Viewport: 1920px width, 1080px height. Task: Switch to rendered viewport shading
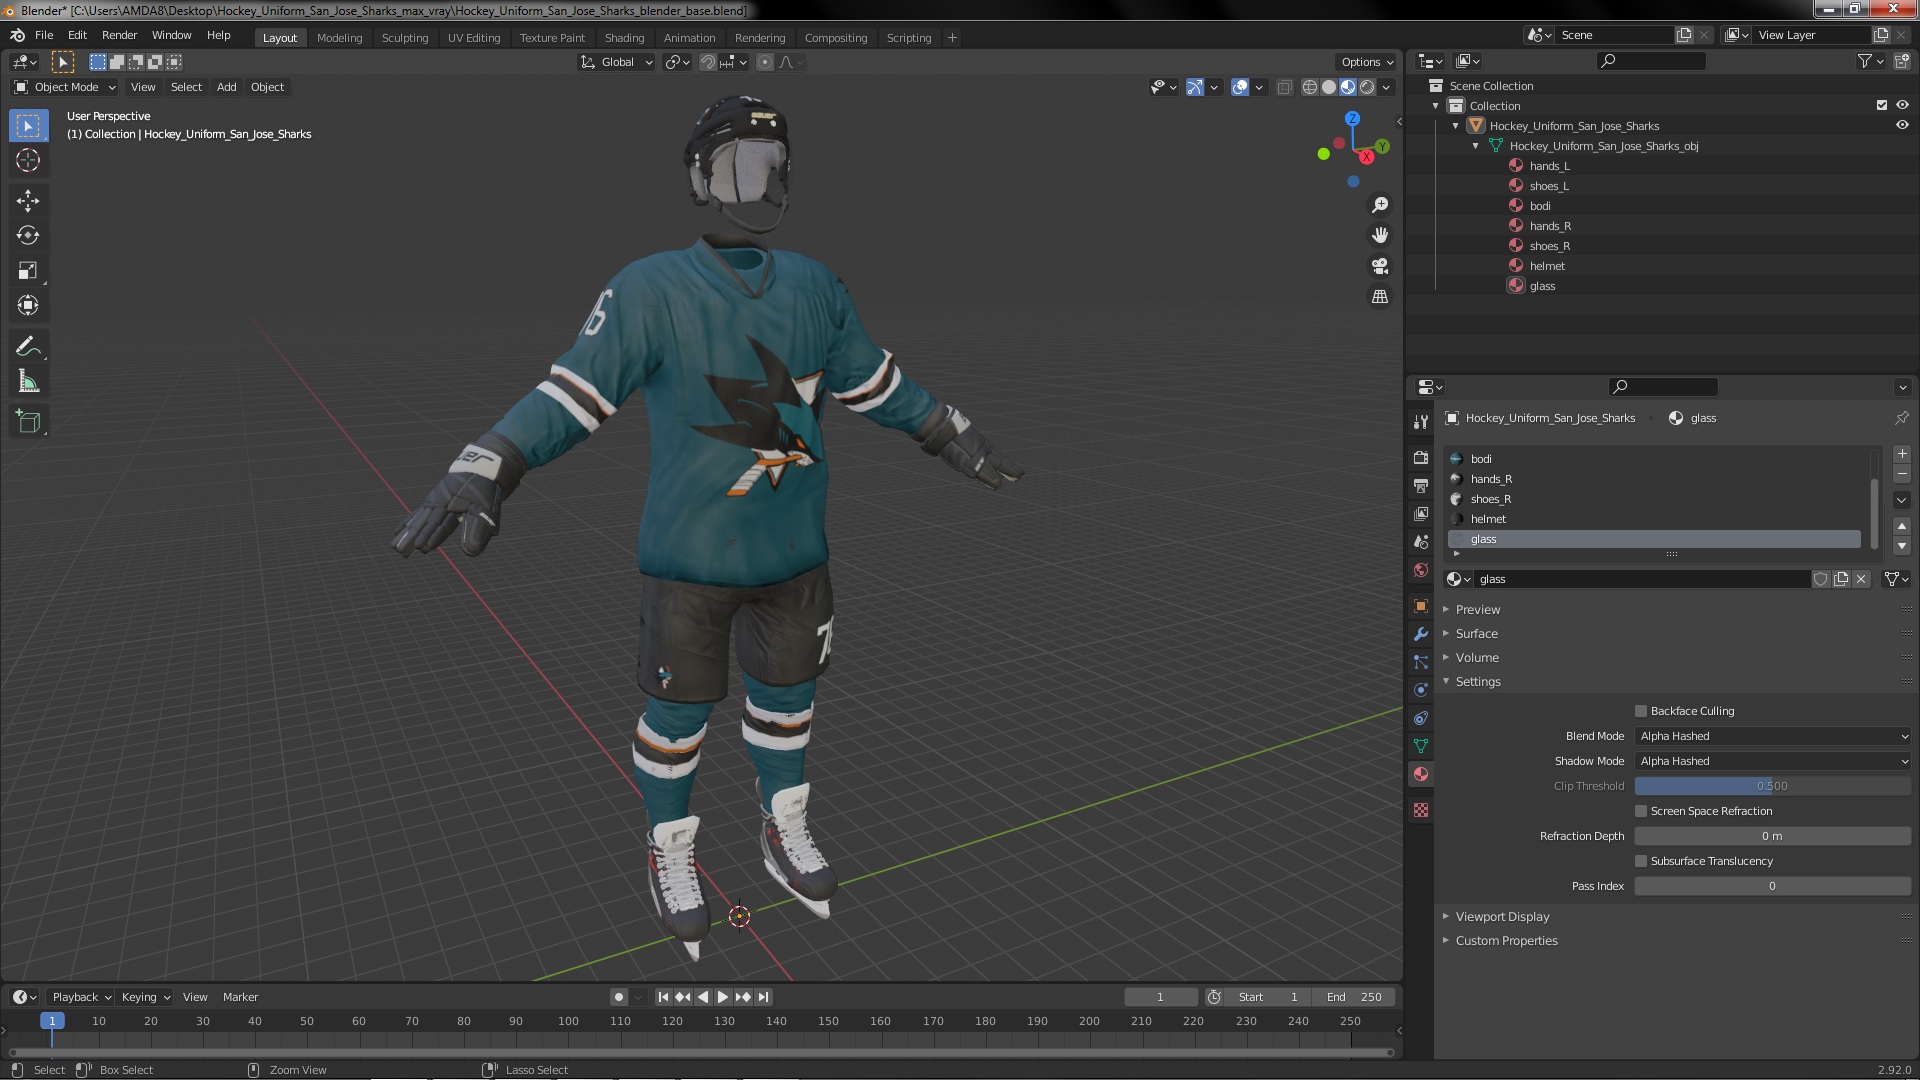point(1367,87)
